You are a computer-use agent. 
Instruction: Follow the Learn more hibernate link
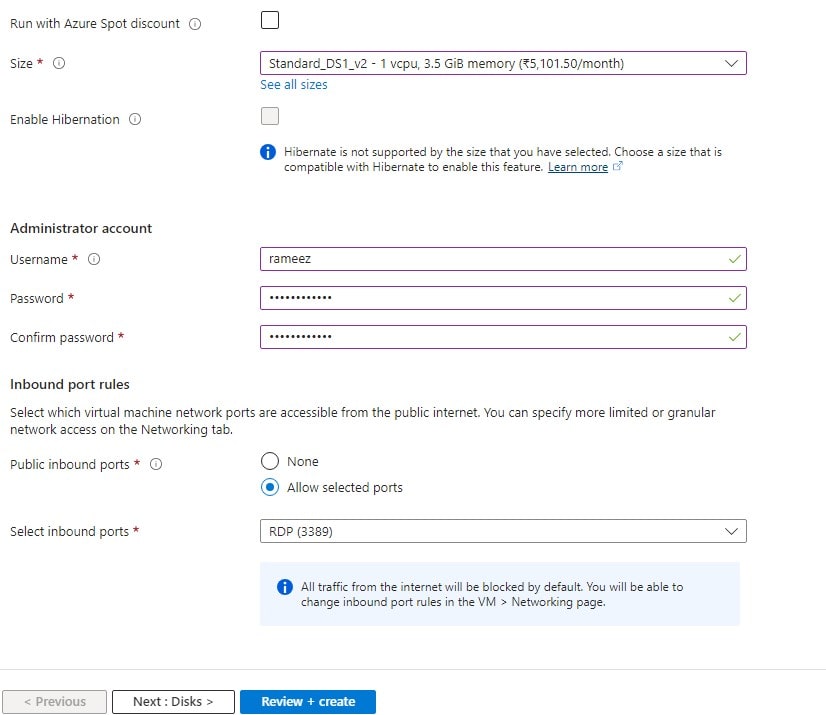[578, 167]
